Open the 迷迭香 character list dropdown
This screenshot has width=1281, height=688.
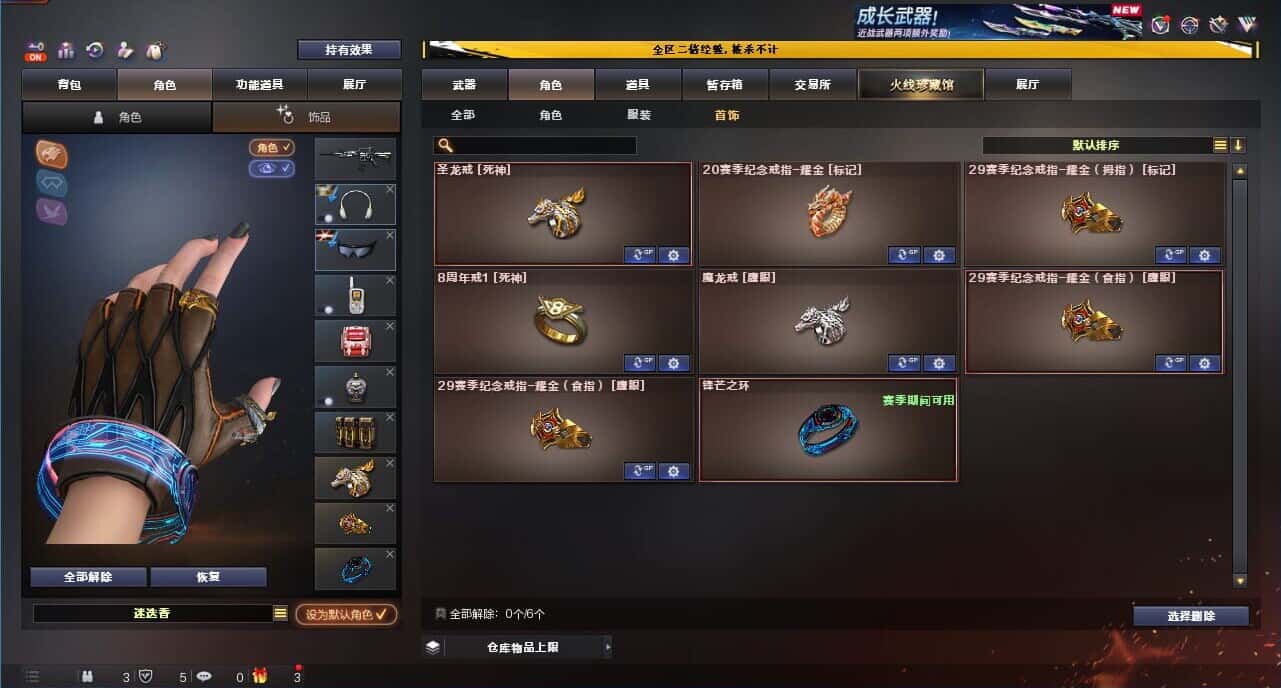coord(280,613)
